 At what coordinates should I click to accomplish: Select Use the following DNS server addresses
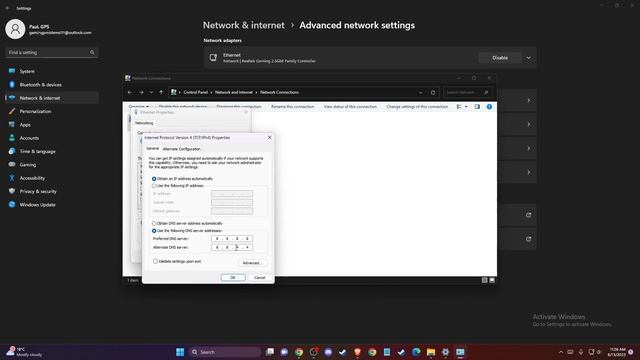point(154,231)
